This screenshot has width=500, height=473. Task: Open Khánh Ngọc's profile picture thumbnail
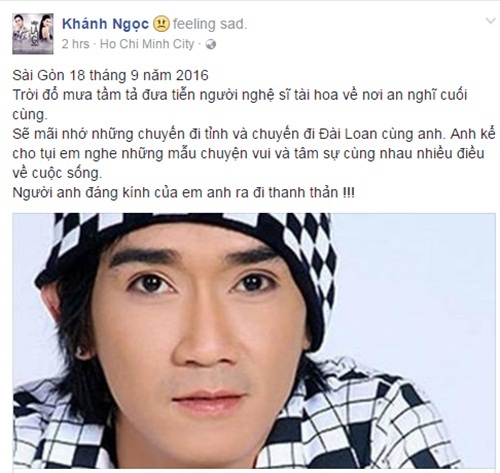[33, 34]
